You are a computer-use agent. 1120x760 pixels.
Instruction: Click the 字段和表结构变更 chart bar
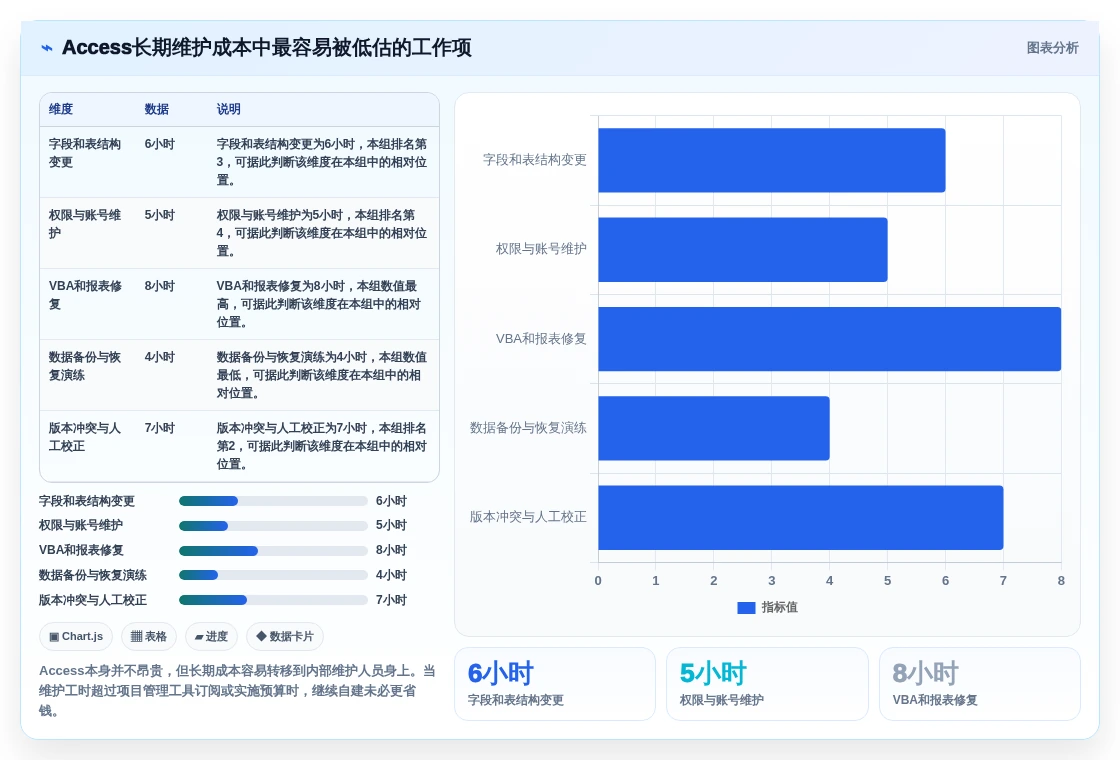(771, 160)
